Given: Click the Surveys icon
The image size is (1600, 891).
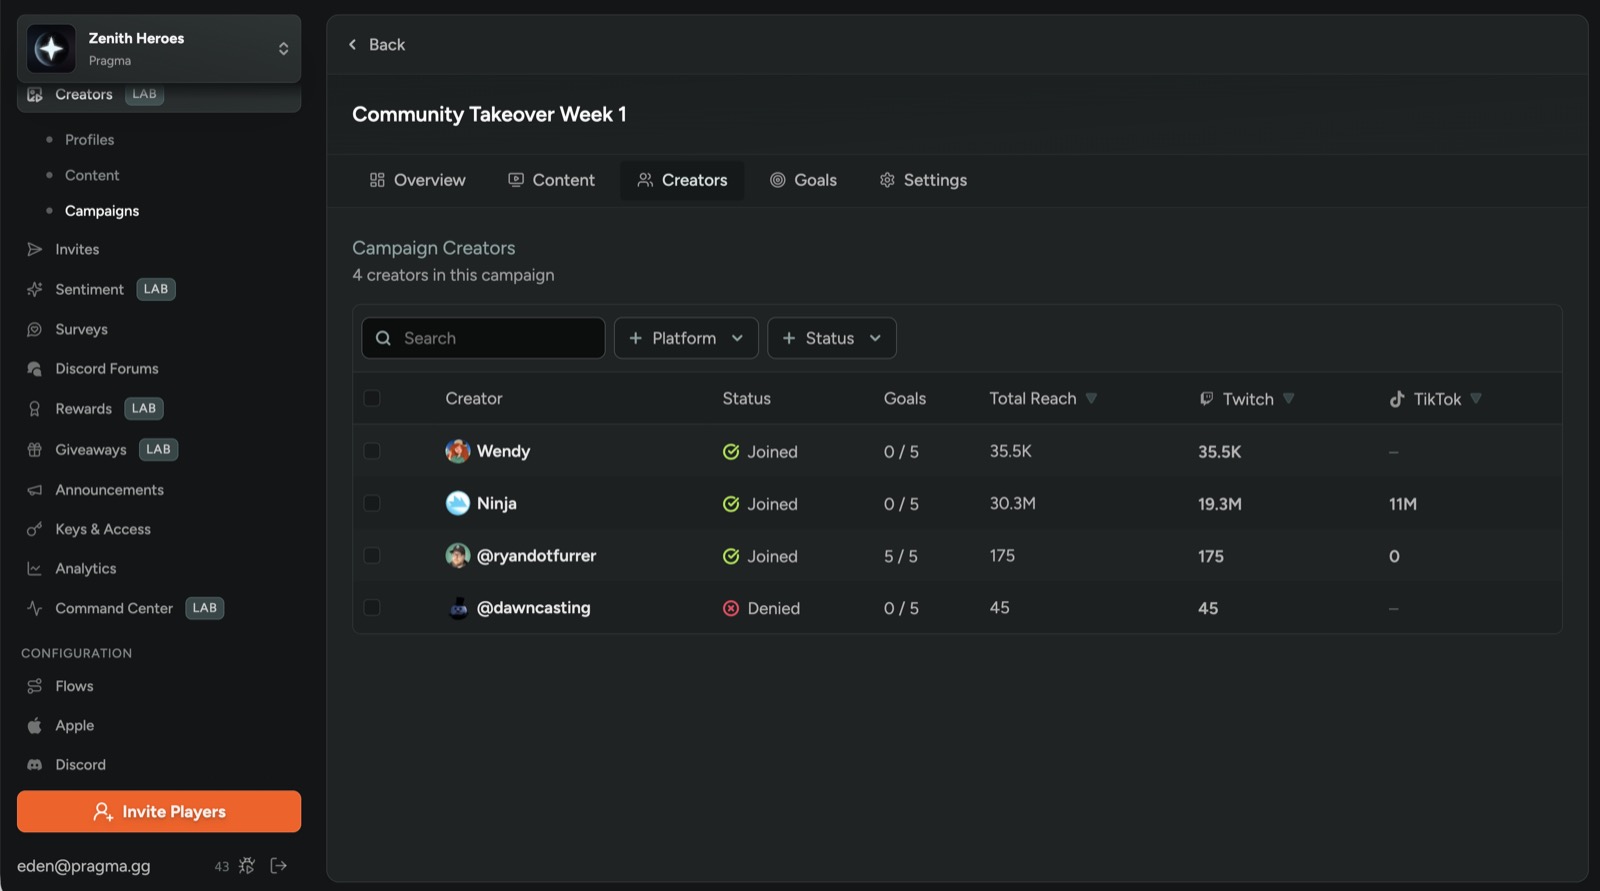Looking at the screenshot, I should tap(35, 329).
